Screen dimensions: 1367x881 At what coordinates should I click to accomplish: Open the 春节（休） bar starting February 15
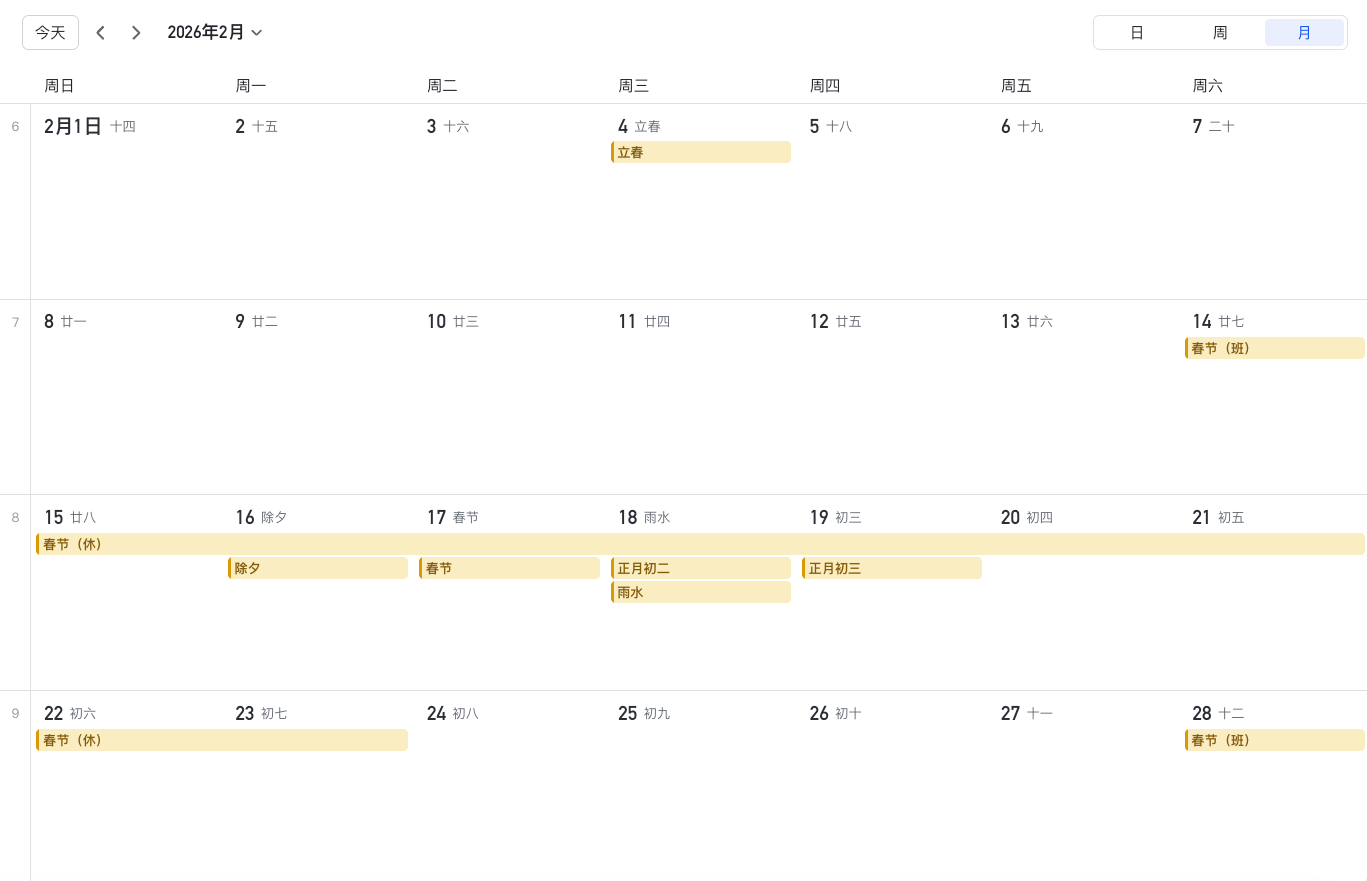tap(700, 544)
